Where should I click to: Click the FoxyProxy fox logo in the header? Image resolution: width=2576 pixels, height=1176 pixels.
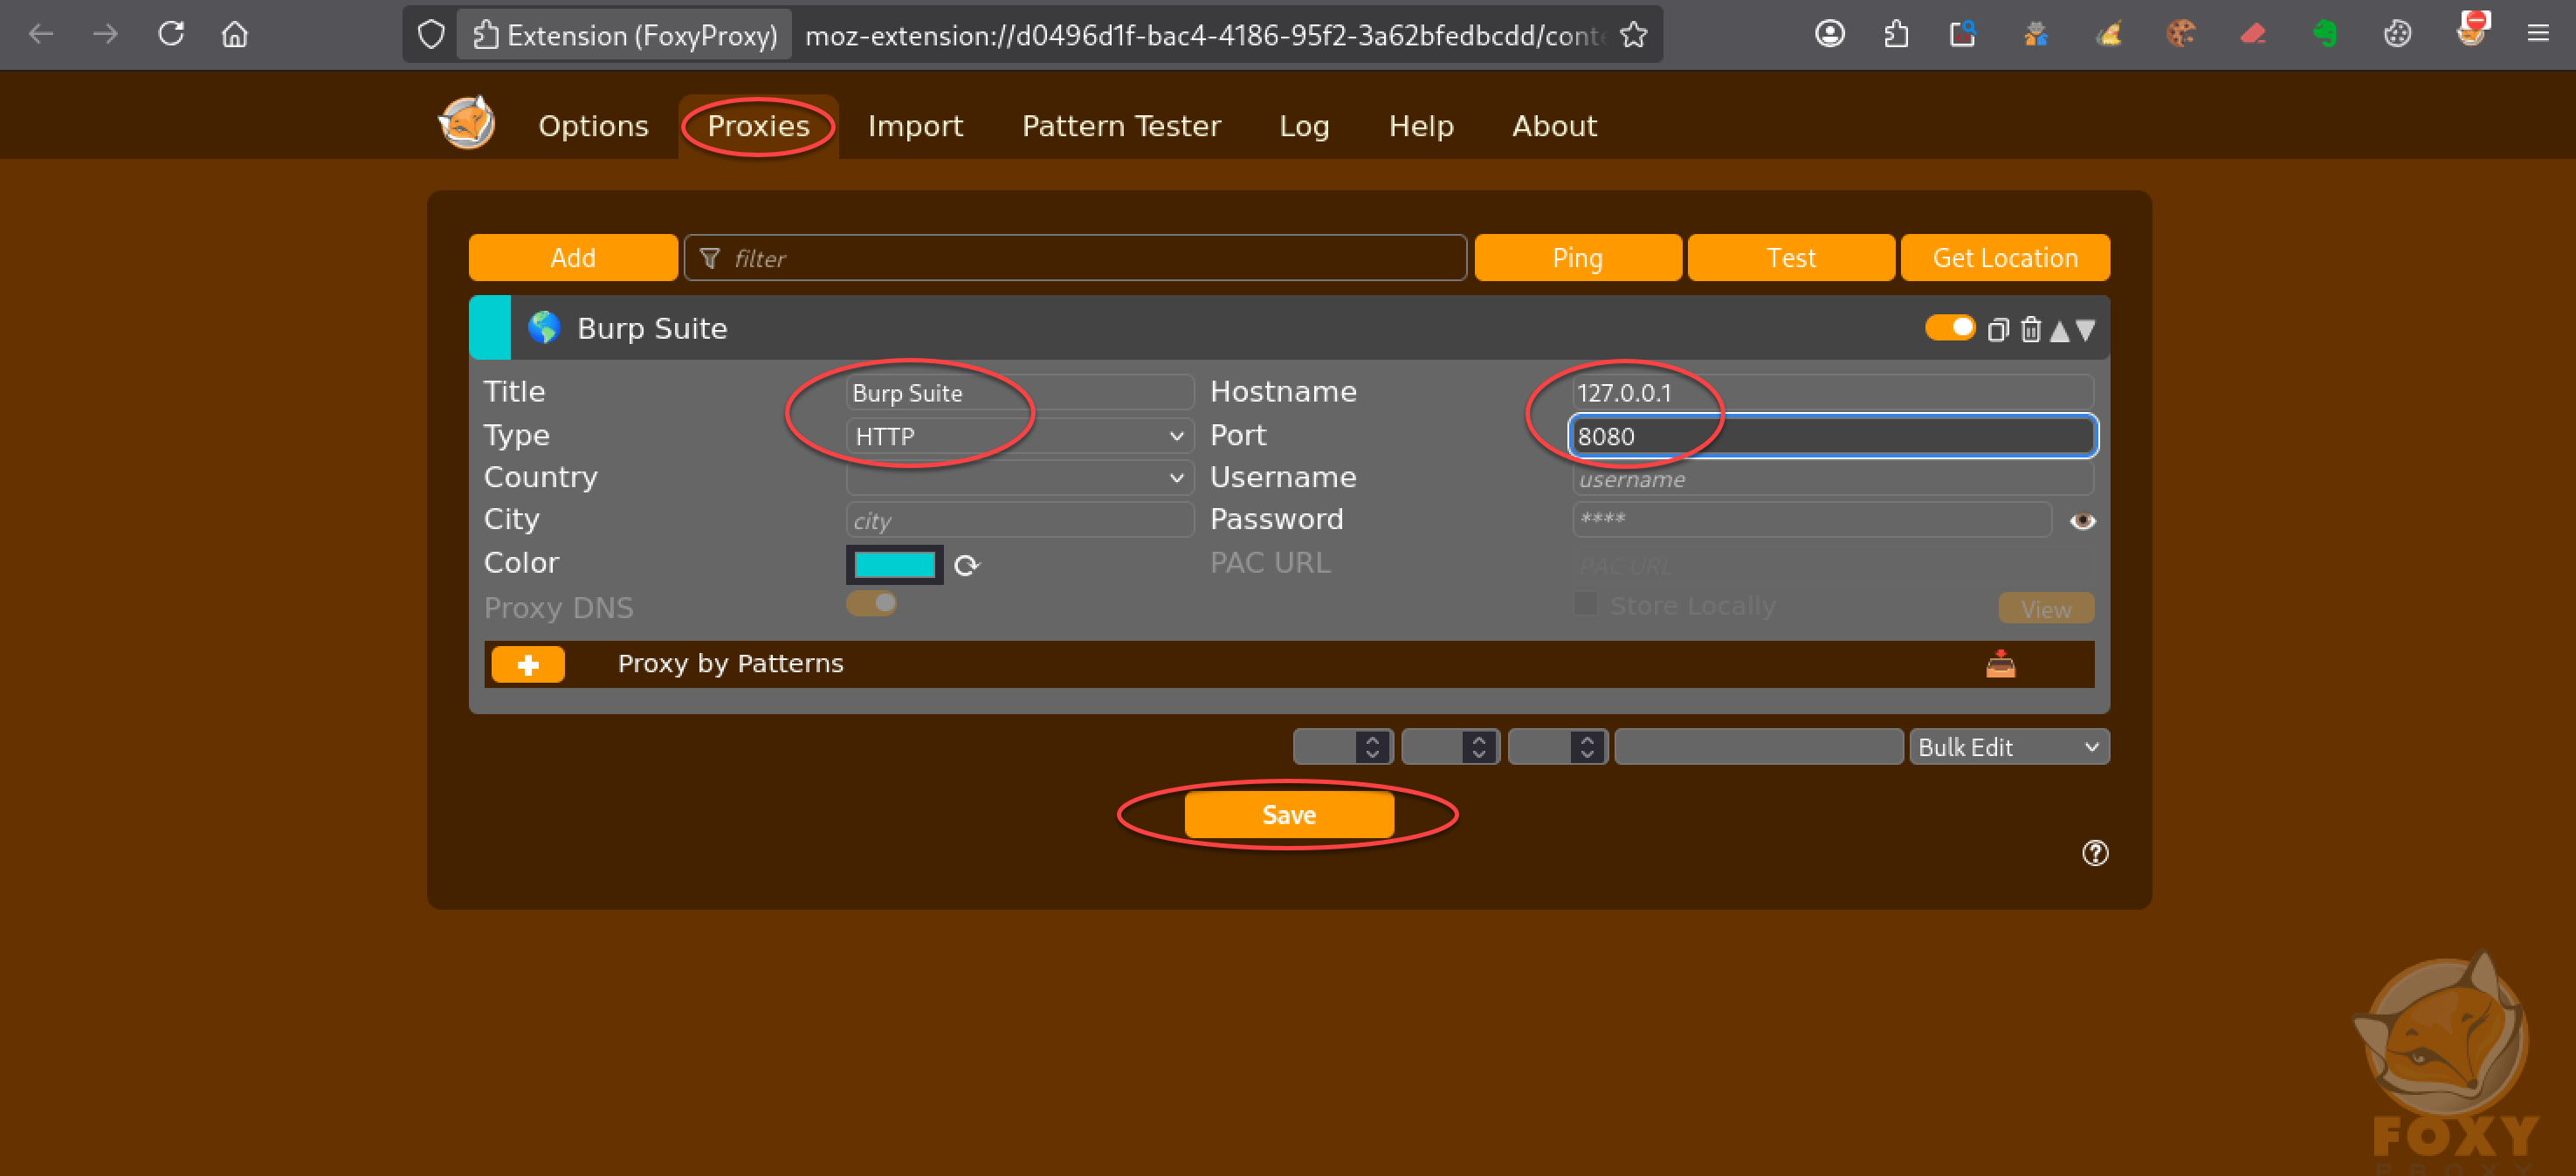(x=467, y=124)
